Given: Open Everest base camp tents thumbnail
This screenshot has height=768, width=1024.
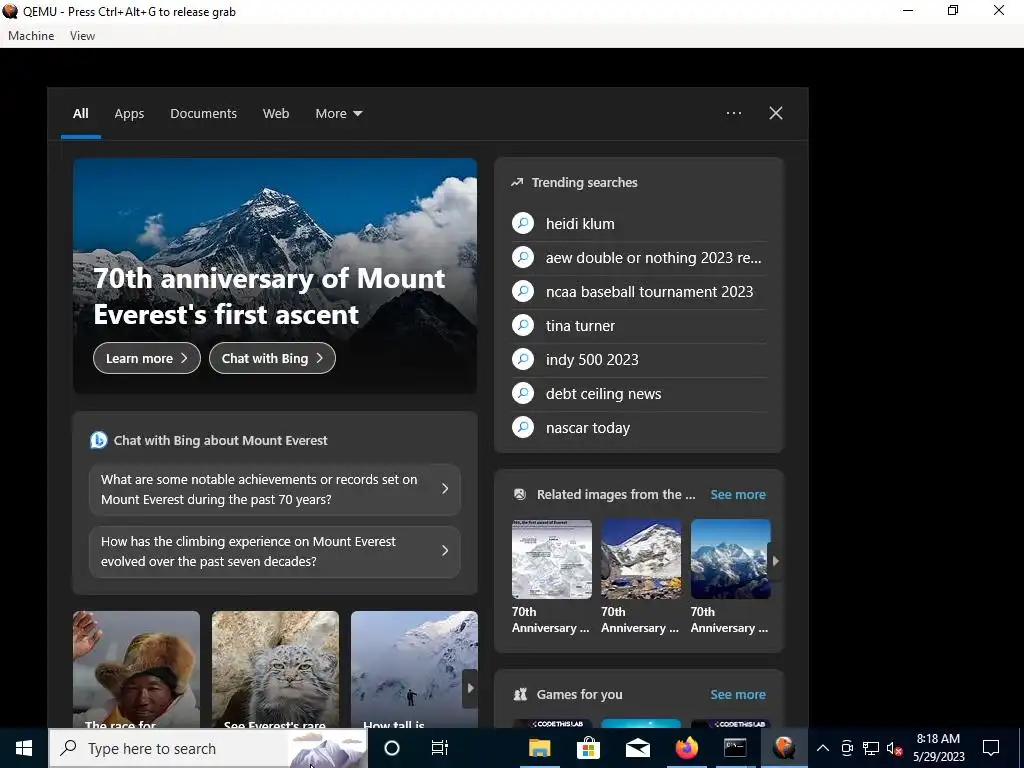Looking at the screenshot, I should pyautogui.click(x=641, y=559).
